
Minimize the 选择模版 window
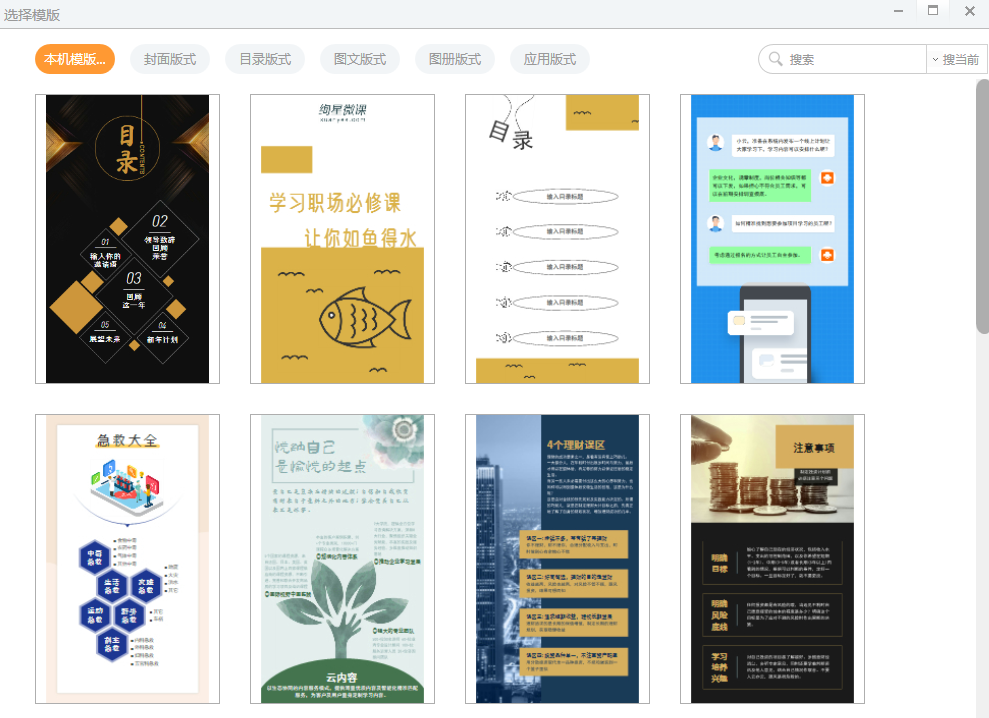click(898, 11)
